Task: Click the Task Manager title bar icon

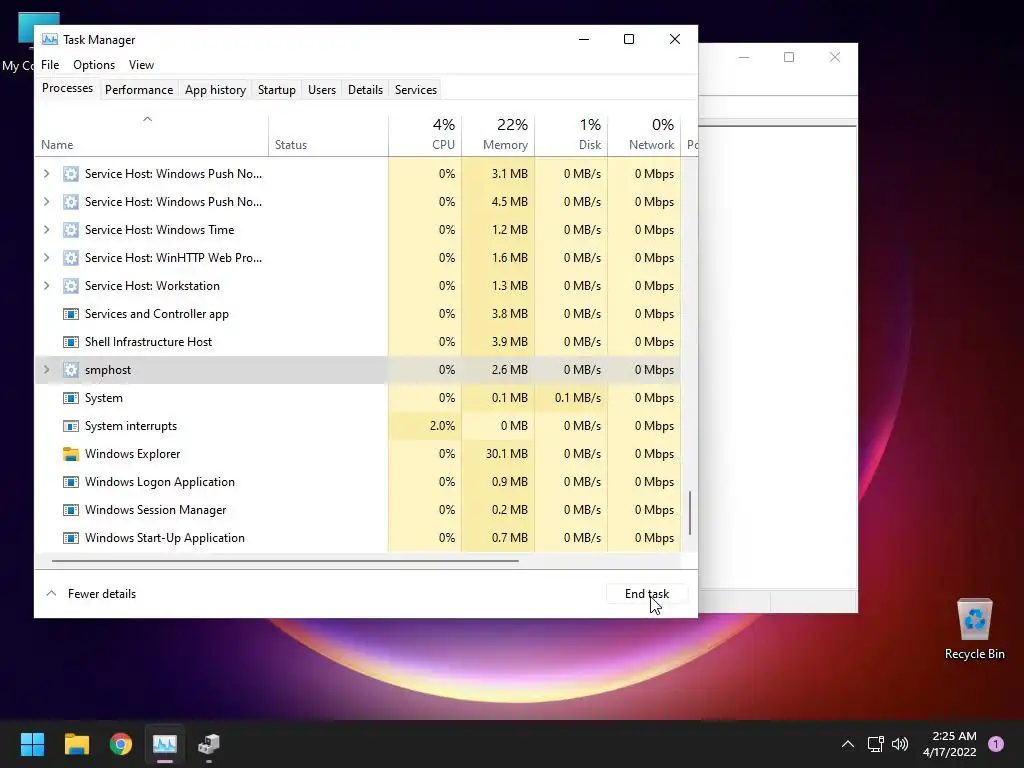Action: pyautogui.click(x=50, y=39)
